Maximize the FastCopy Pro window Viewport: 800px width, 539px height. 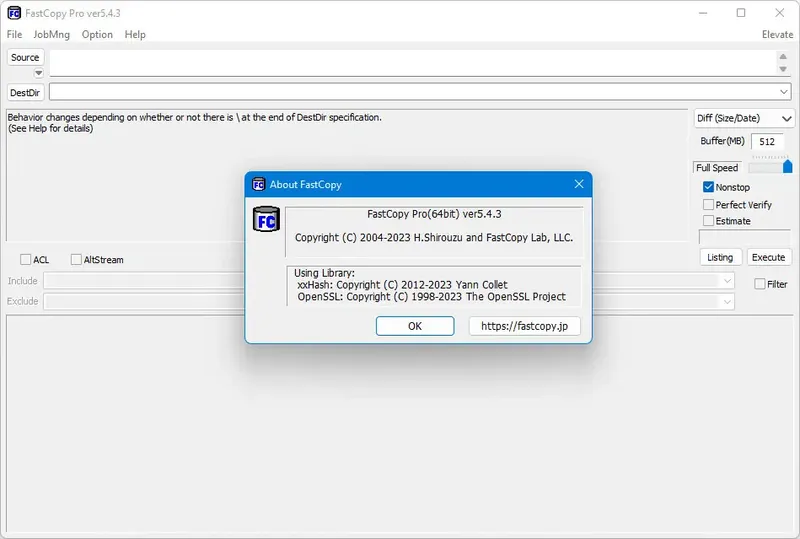point(741,13)
